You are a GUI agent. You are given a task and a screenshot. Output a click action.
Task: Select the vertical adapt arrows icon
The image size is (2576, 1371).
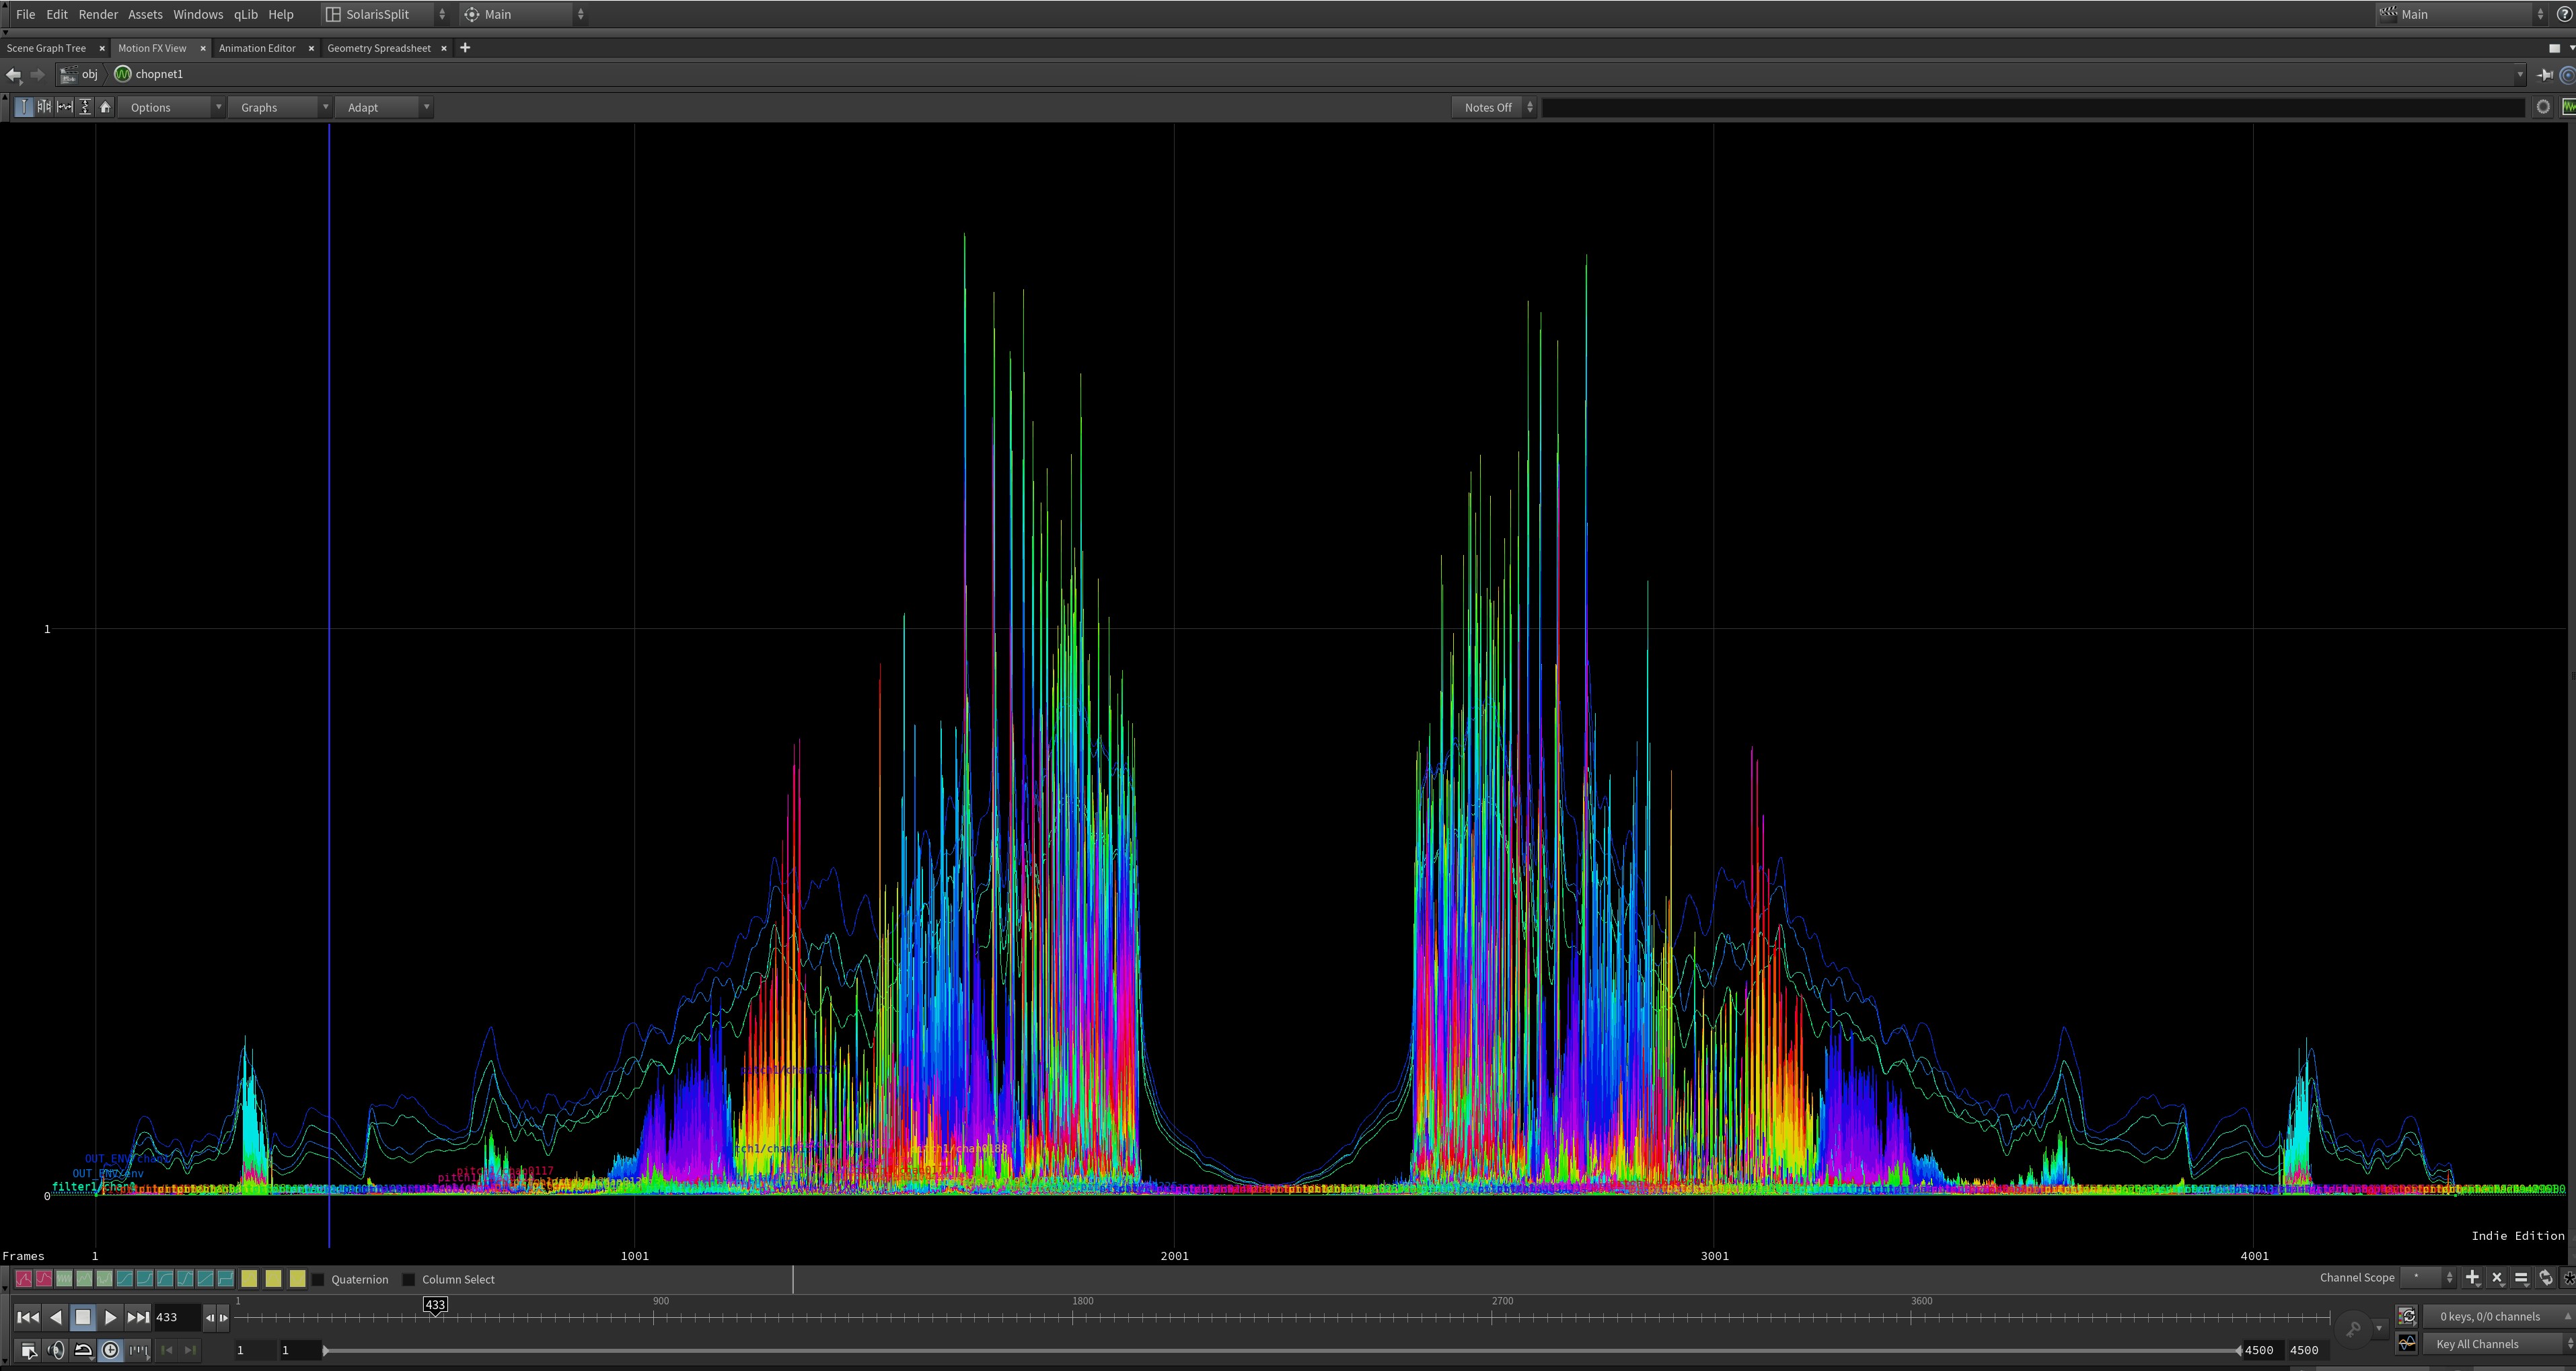[85, 107]
